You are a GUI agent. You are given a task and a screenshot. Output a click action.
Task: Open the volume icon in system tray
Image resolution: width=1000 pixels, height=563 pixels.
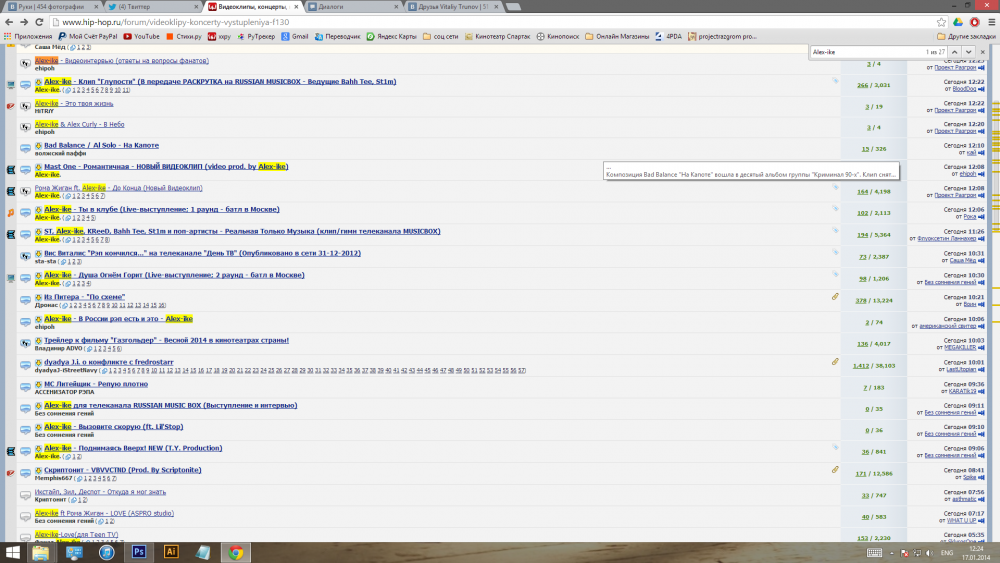[929, 553]
